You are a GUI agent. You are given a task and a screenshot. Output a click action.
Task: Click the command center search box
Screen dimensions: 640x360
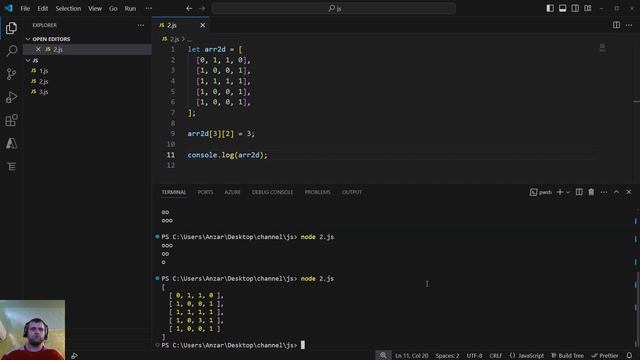333,8
